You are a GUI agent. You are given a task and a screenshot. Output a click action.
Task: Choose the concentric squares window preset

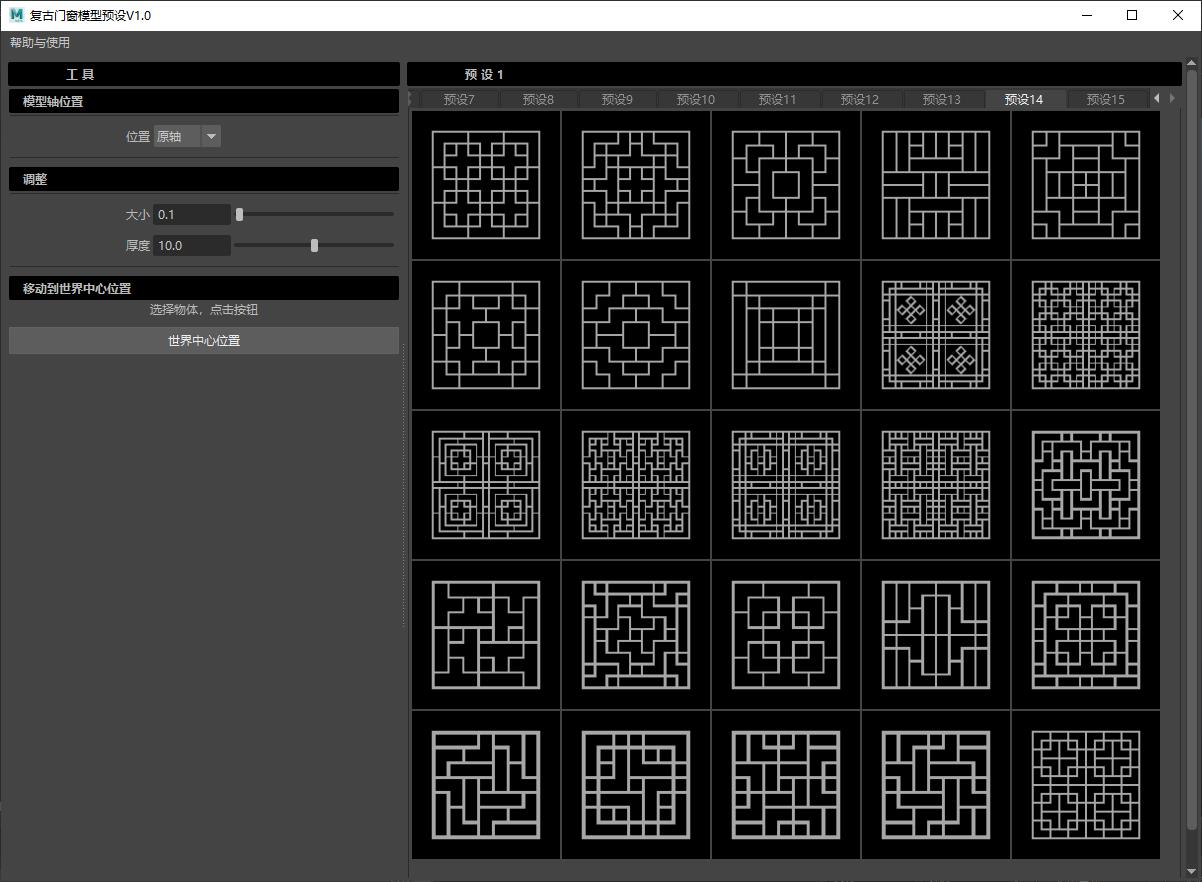[785, 335]
